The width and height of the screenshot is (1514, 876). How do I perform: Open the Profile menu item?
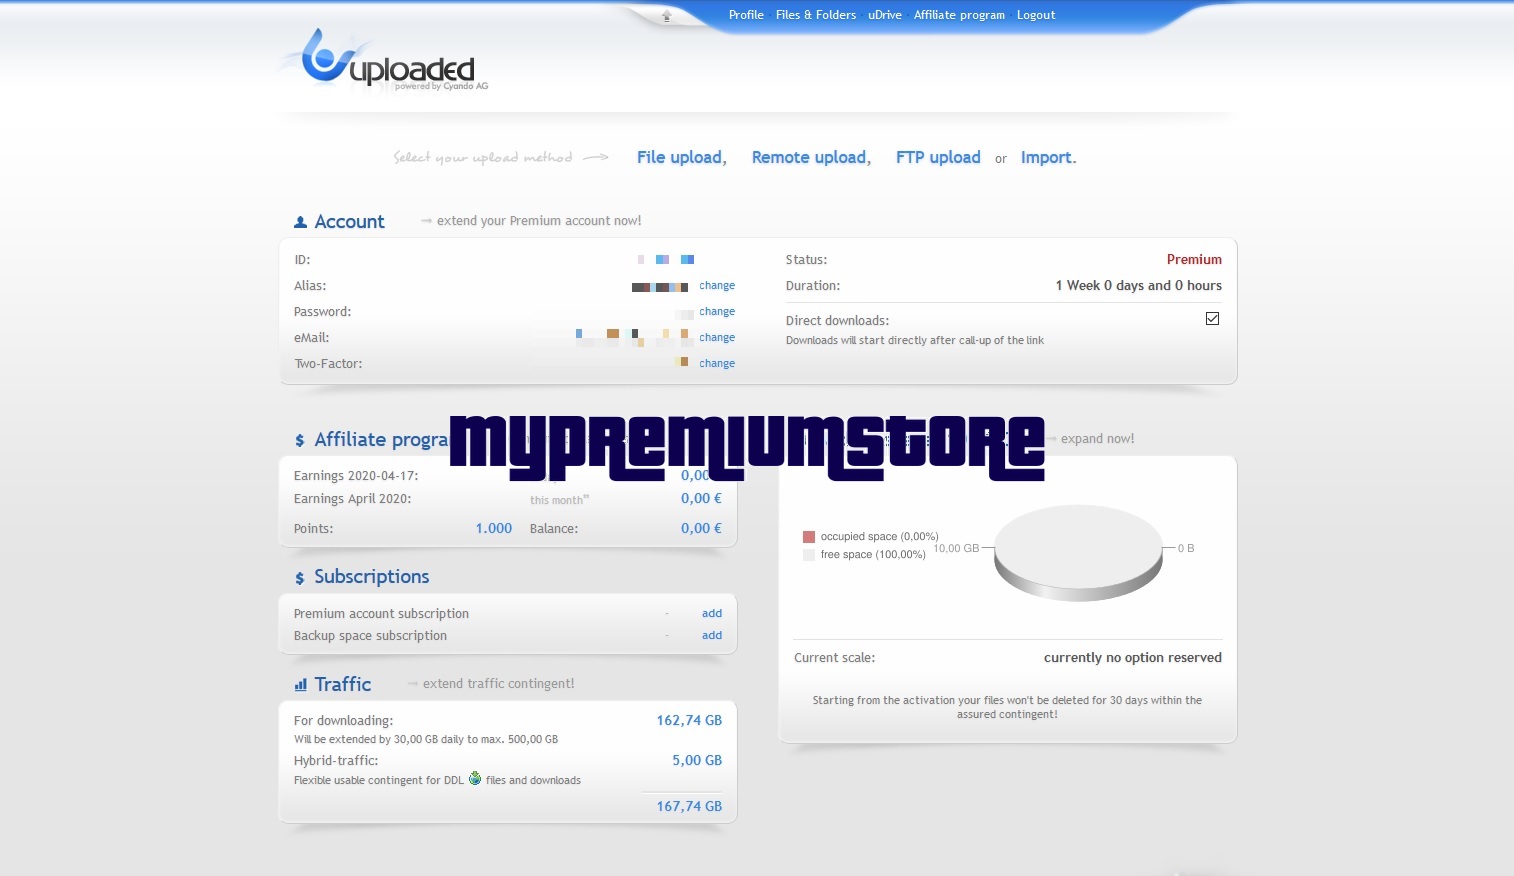point(746,15)
